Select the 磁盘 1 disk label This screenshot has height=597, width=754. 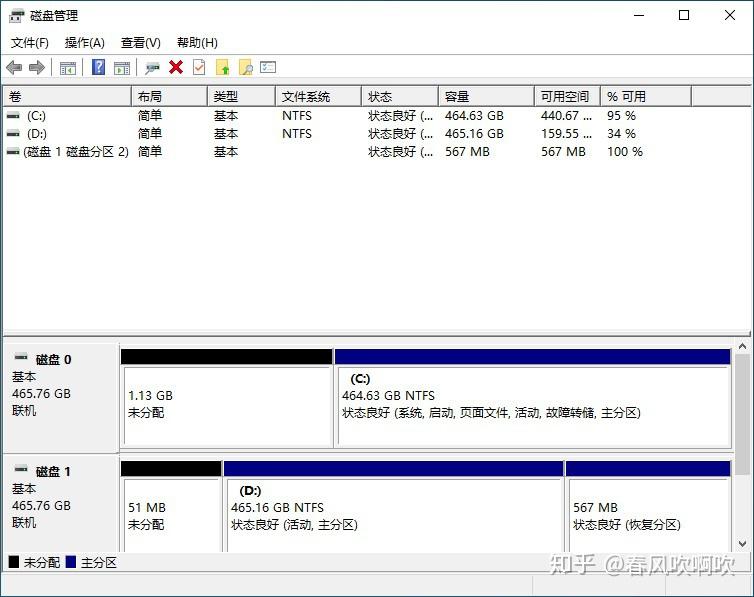(53, 472)
